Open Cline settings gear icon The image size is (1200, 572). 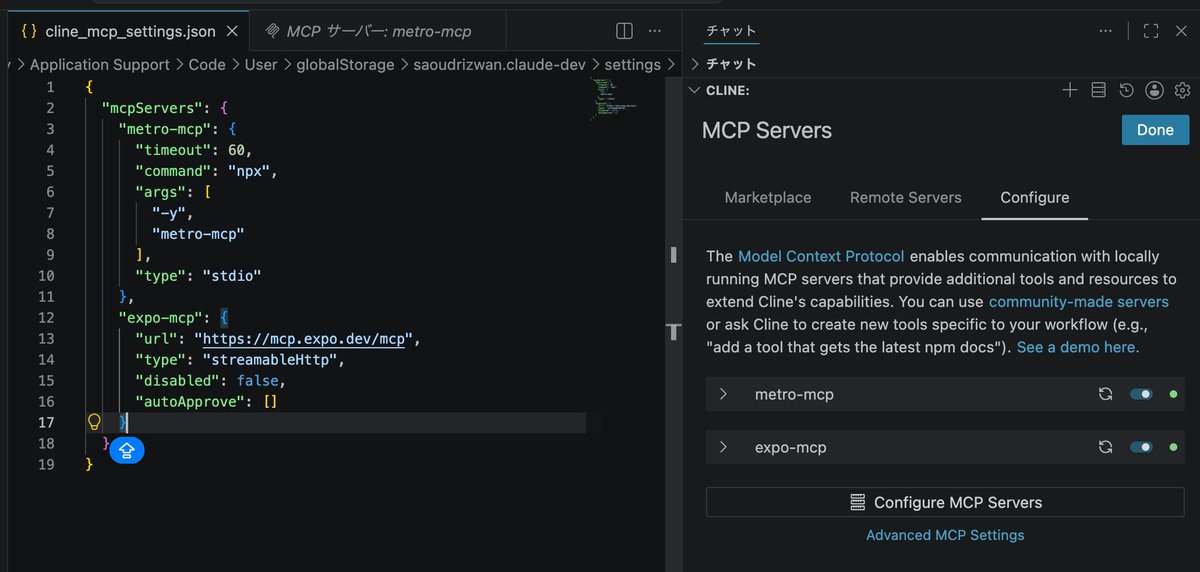tap(1182, 90)
